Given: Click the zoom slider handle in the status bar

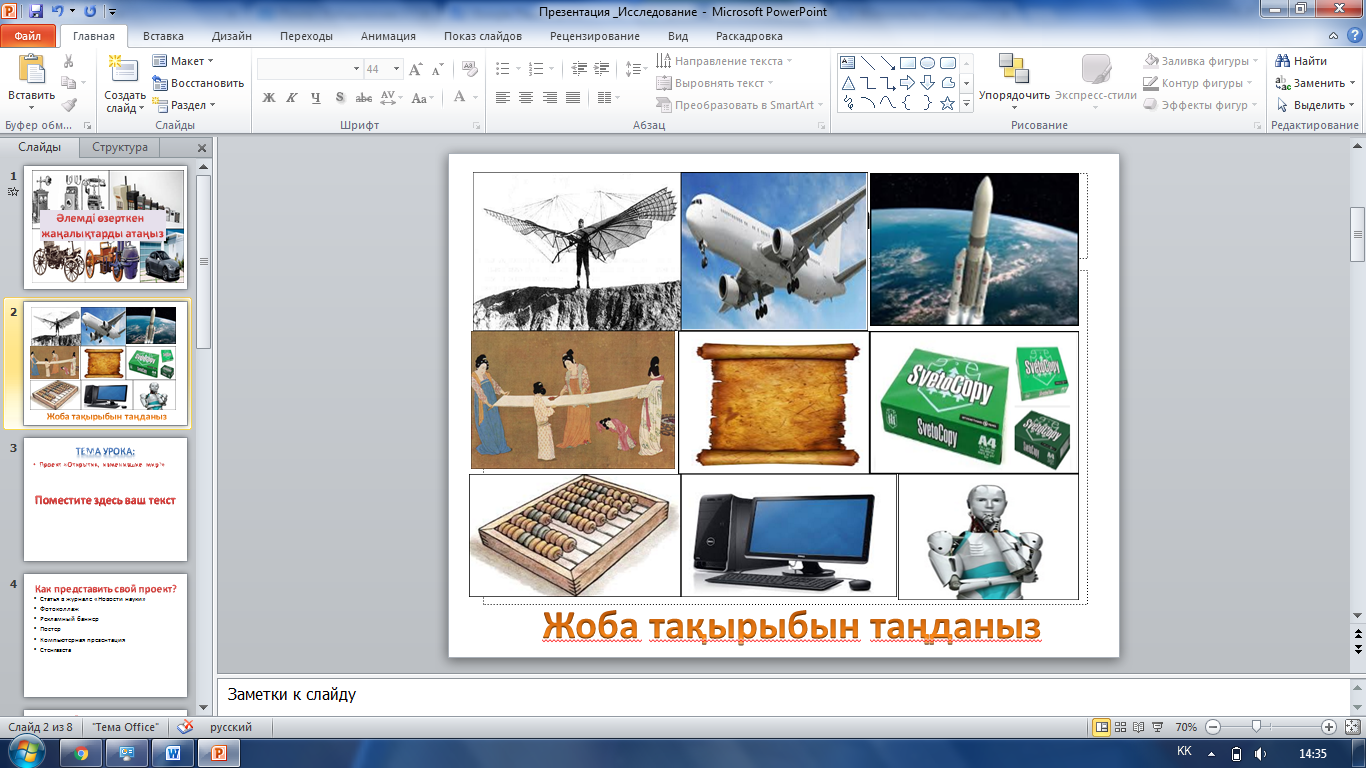Looking at the screenshot, I should pos(1256,727).
